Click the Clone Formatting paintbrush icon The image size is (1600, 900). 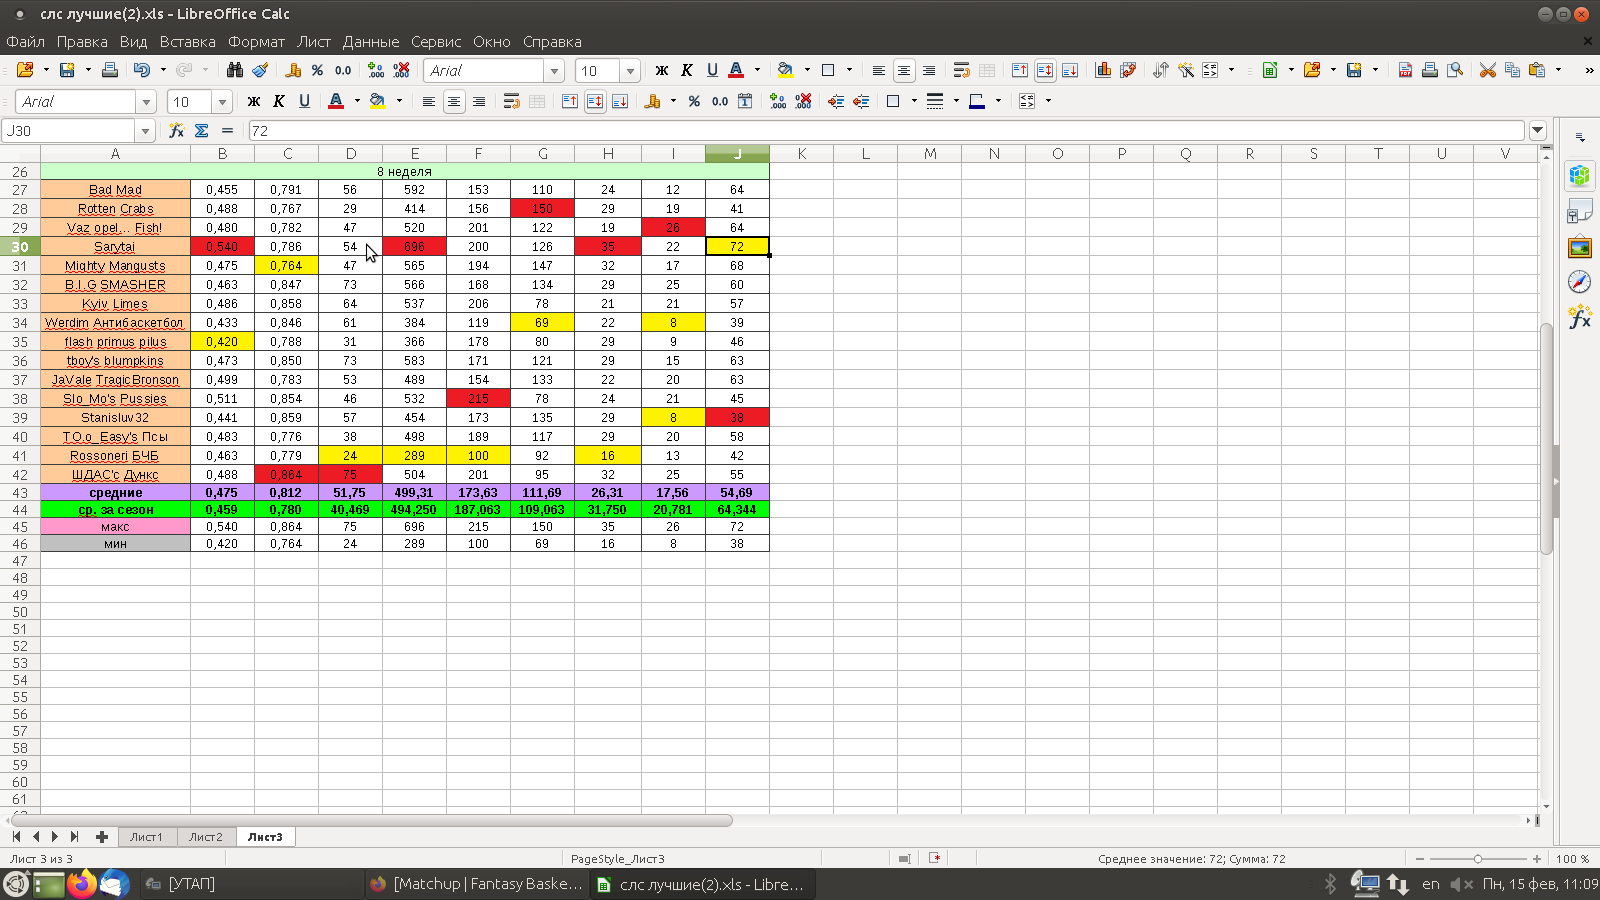(x=260, y=70)
